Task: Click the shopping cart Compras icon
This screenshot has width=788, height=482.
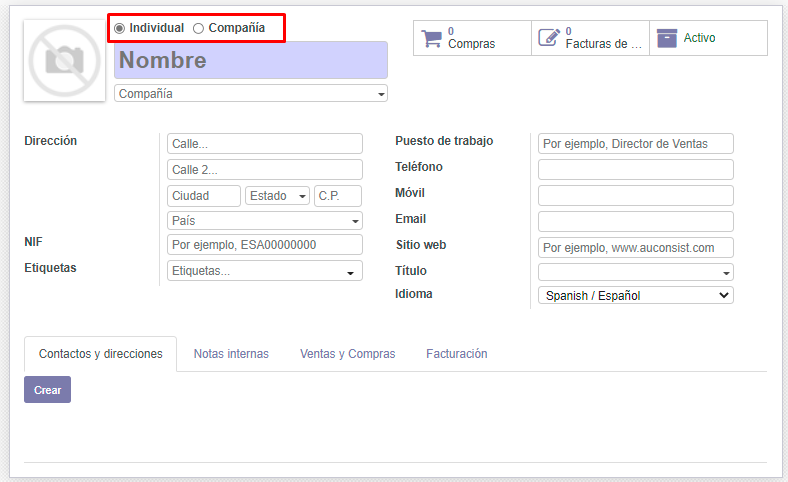Action: point(432,38)
